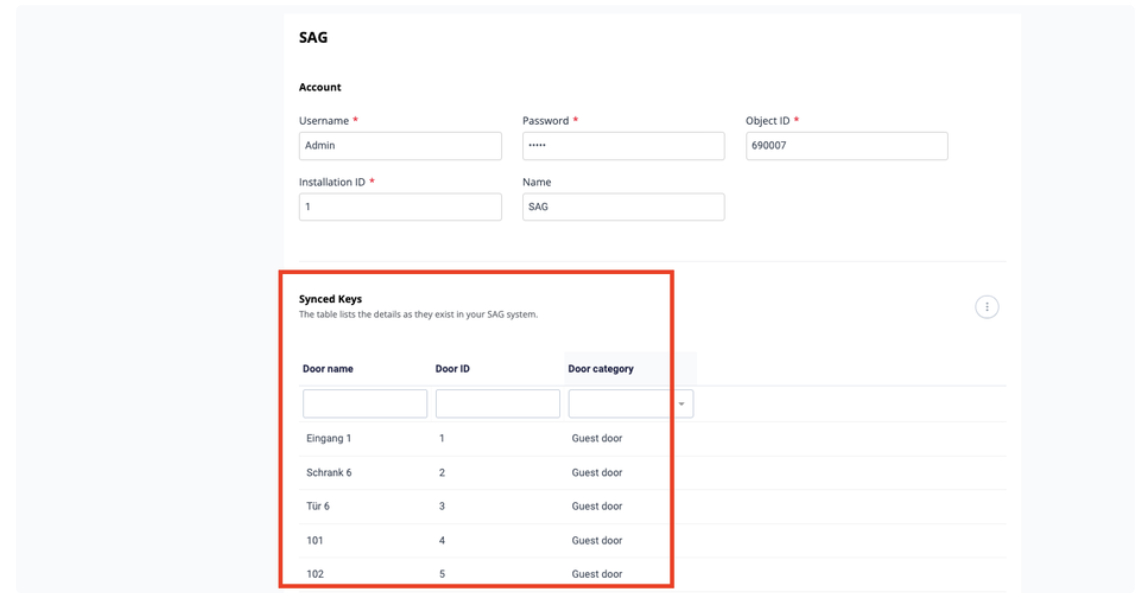
Task: Sort by the Door name column header
Action: [x=326, y=366]
